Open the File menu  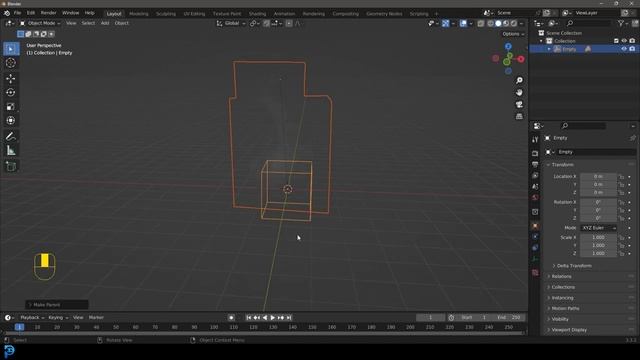point(17,13)
